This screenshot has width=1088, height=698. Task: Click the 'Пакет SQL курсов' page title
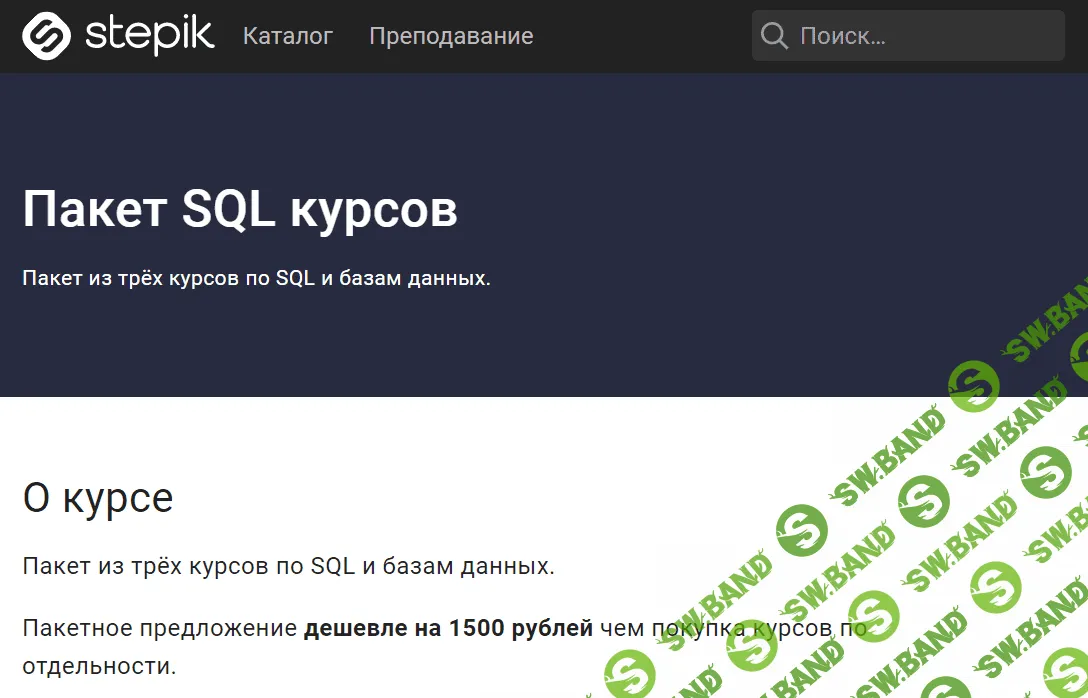click(x=240, y=209)
